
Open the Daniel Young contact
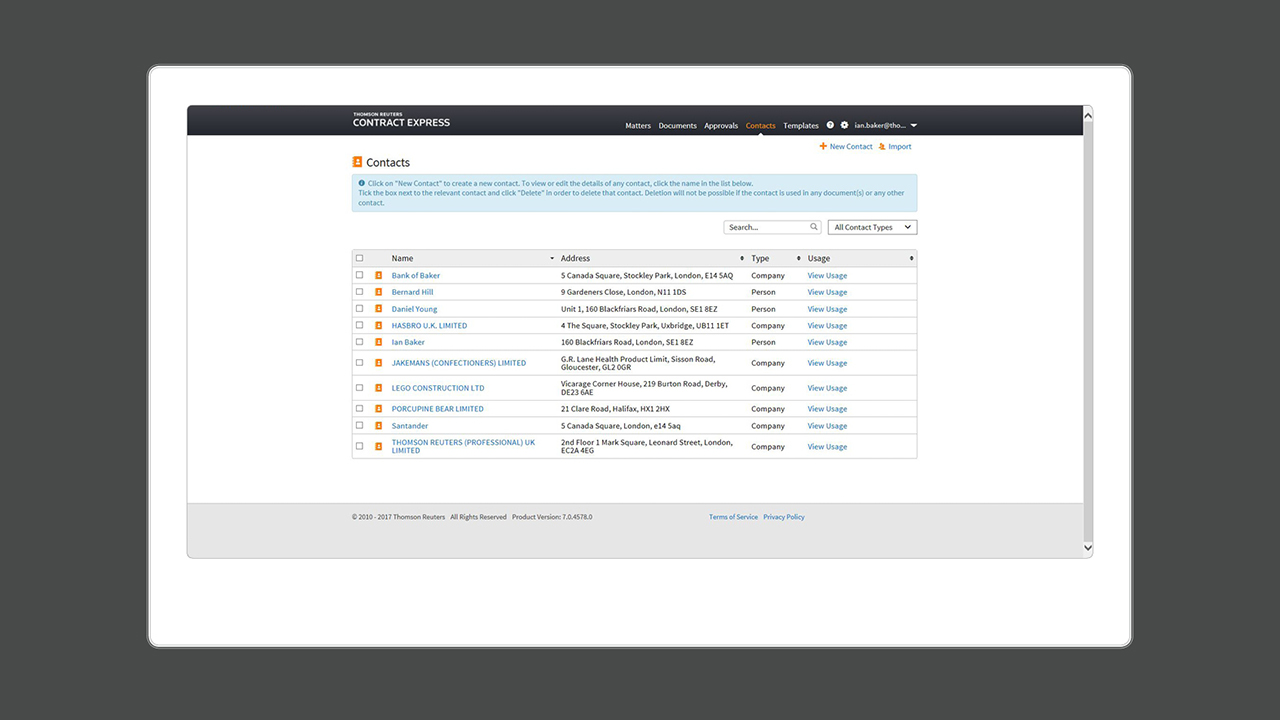(x=415, y=309)
